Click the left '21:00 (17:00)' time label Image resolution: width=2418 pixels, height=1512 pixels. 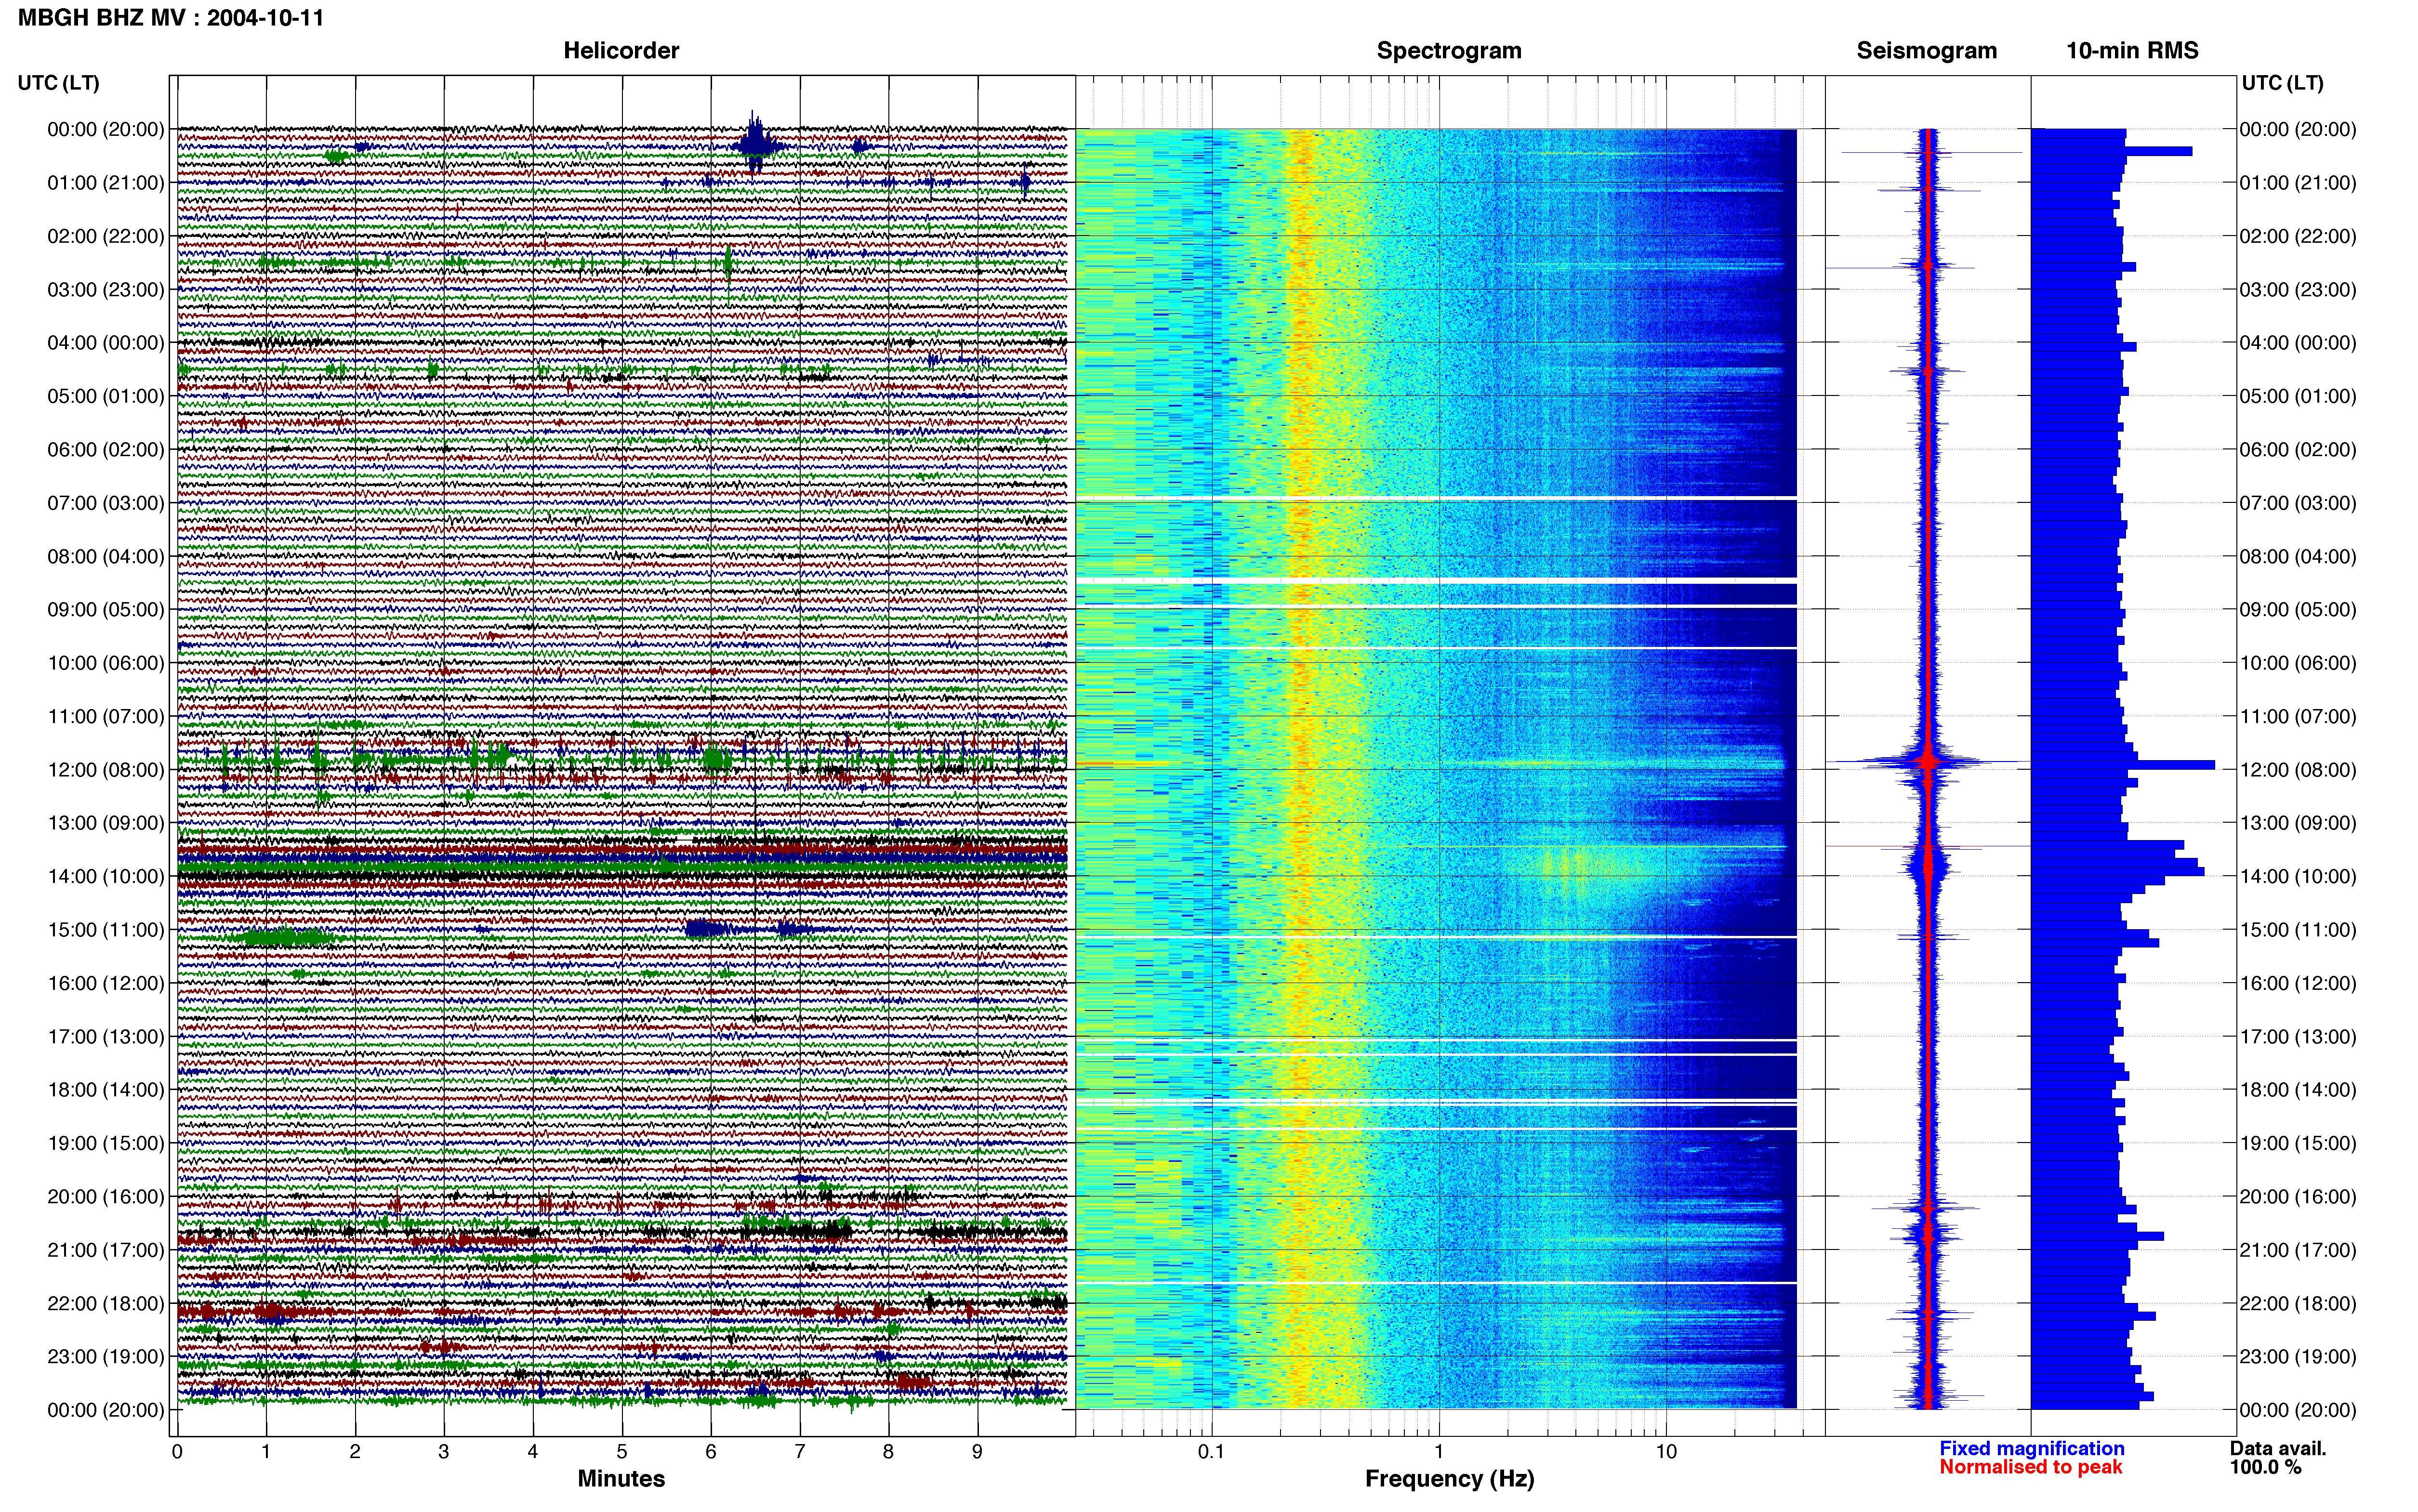click(106, 1249)
